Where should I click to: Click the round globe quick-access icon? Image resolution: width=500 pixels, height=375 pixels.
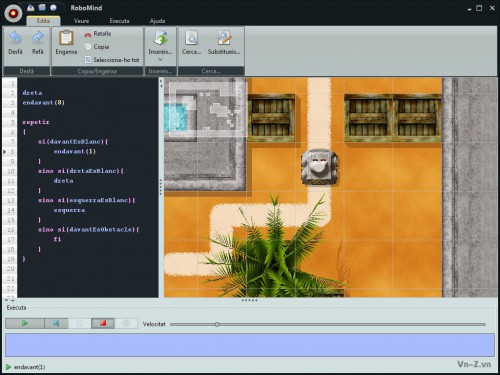[53, 7]
